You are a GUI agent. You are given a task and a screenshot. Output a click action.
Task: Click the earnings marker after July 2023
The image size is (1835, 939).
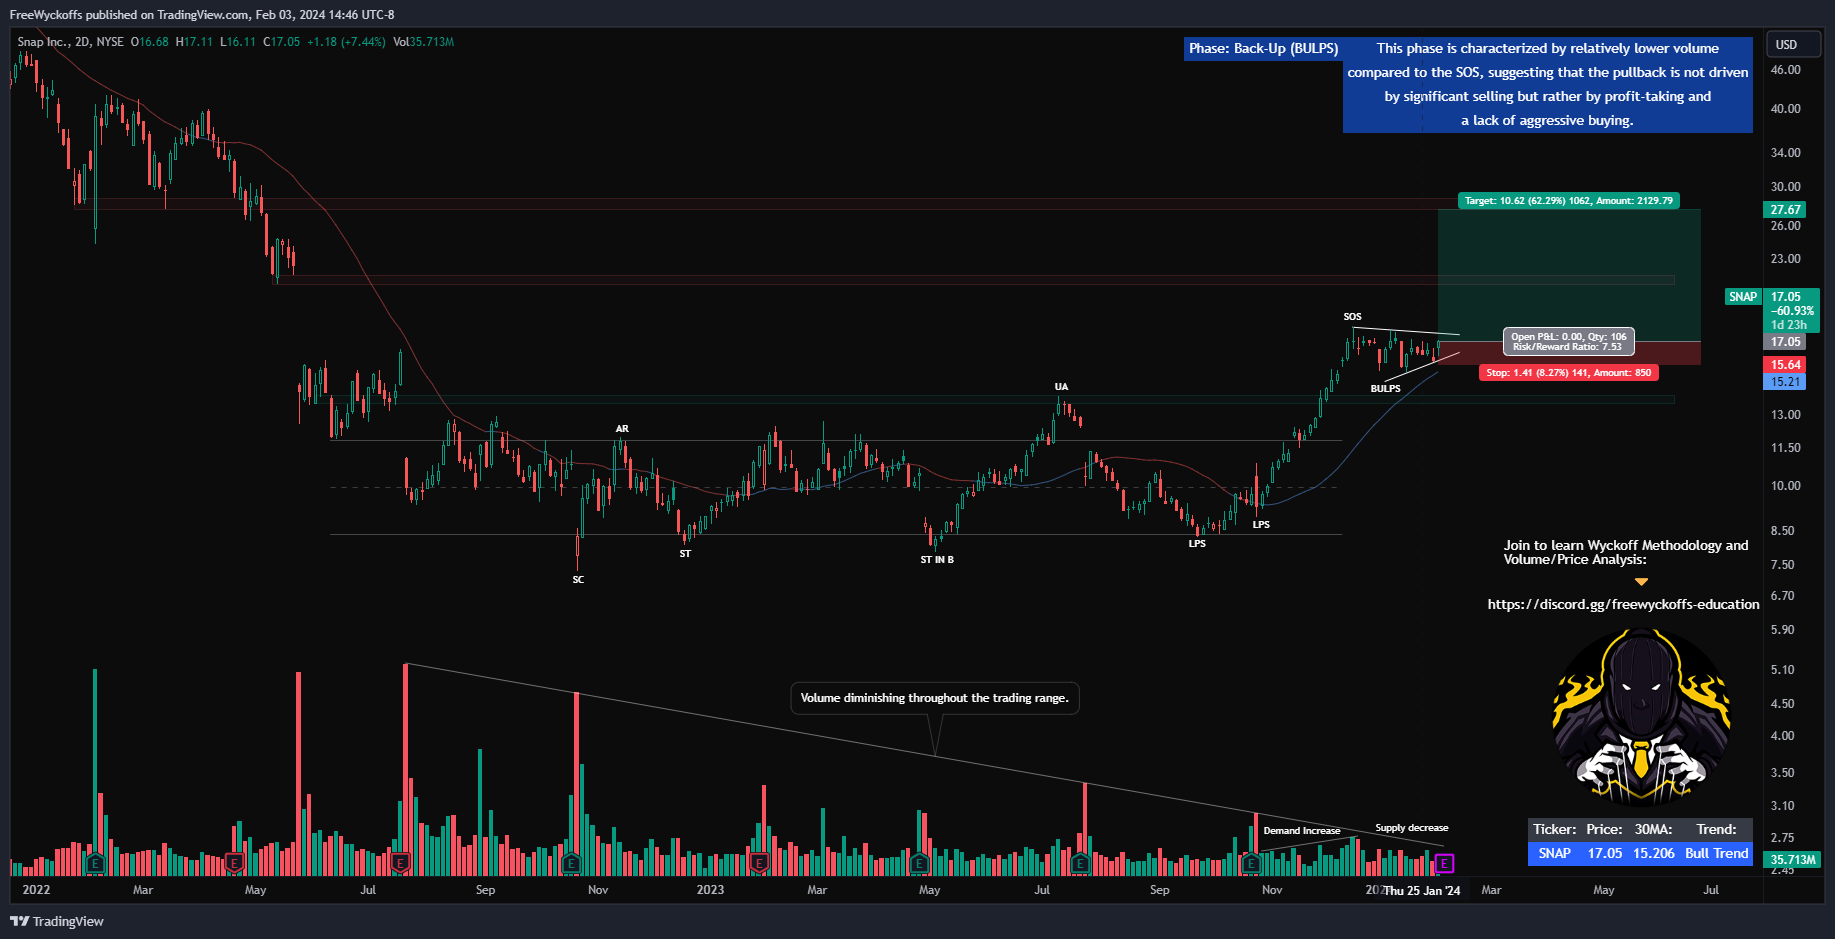[1080, 863]
